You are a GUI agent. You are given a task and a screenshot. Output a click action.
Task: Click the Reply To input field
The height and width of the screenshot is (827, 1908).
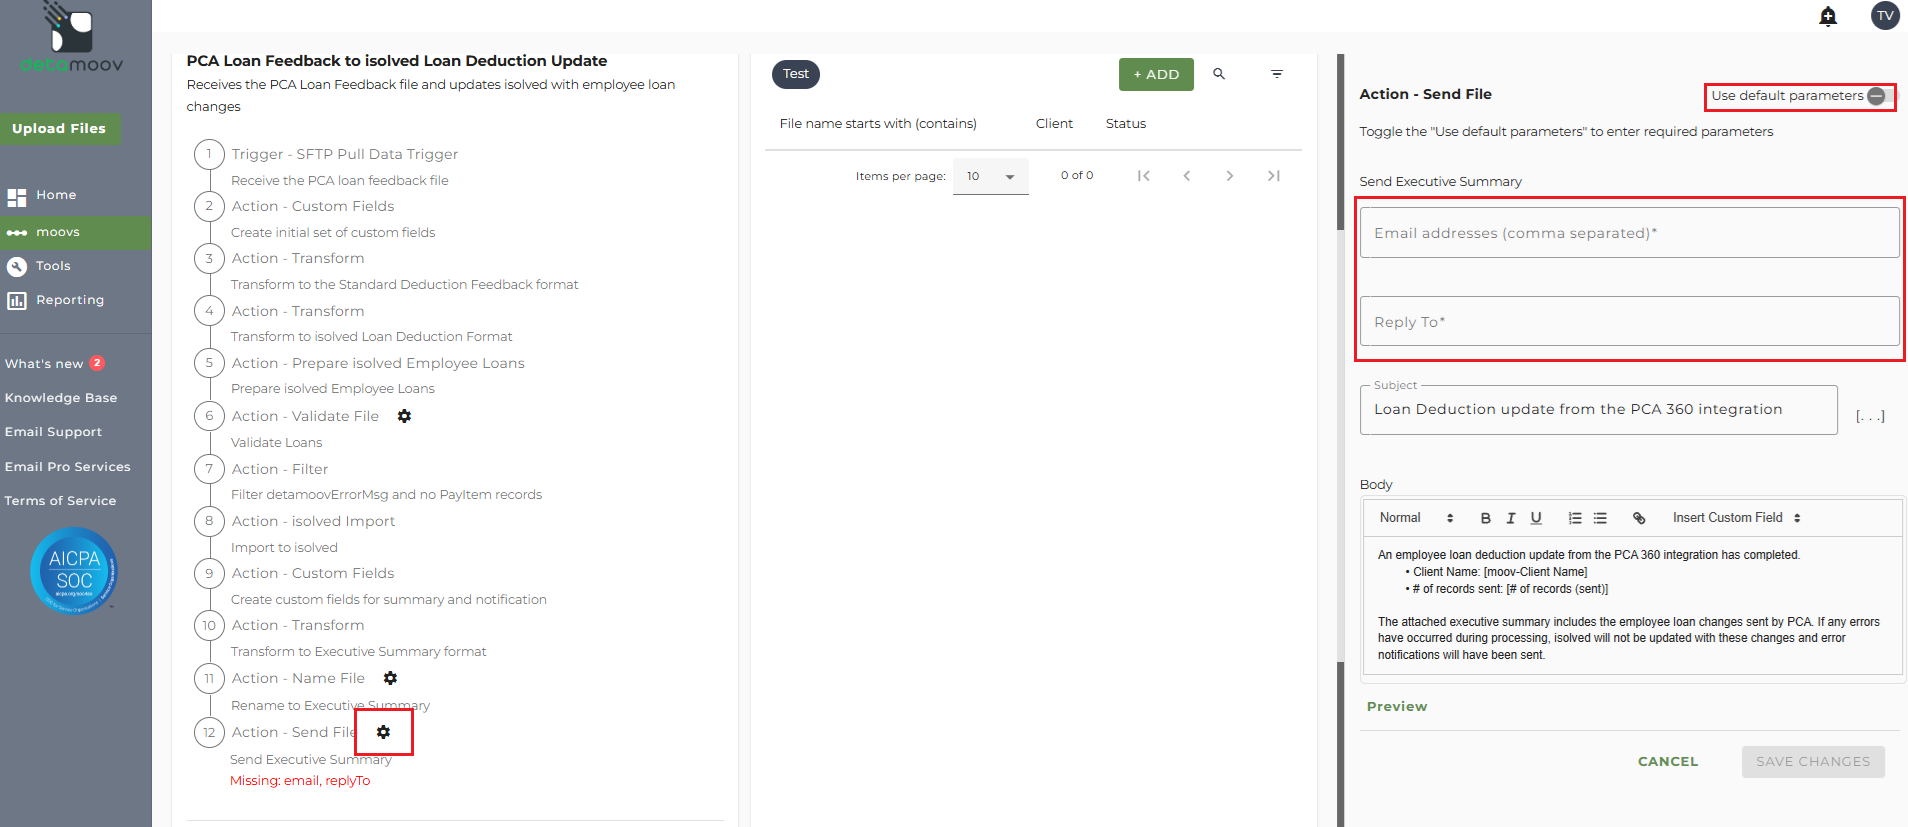point(1629,322)
